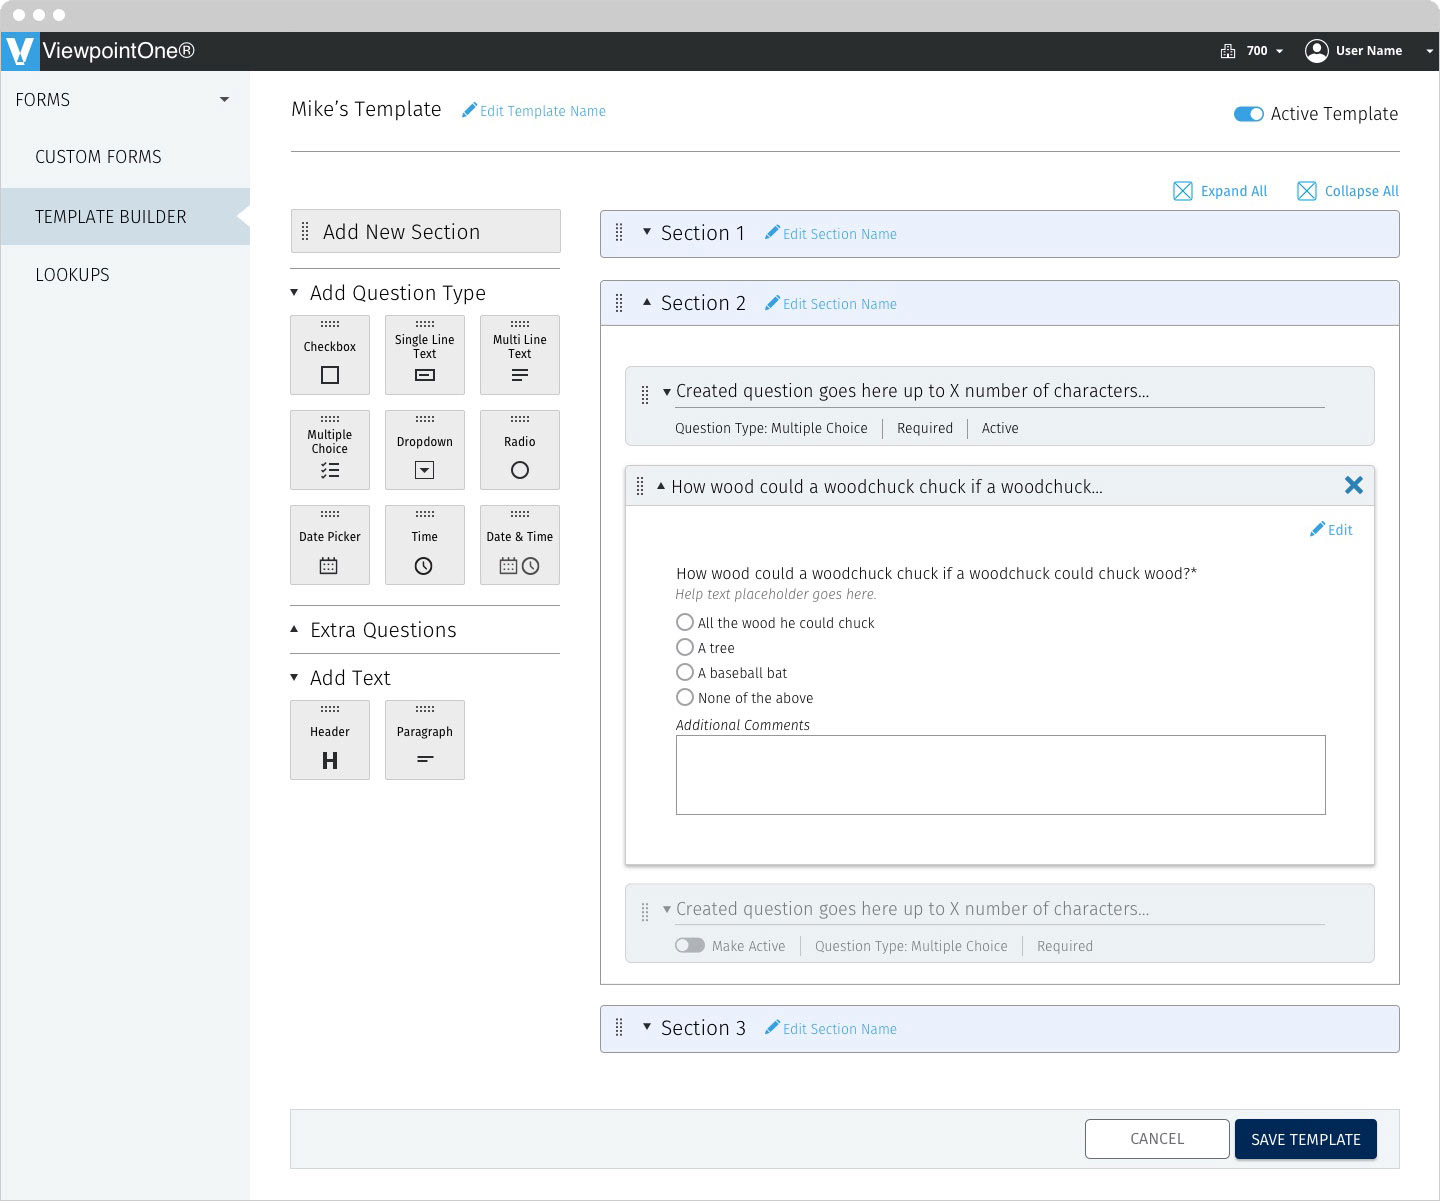Add a Multiple Choice question tile

point(330,450)
